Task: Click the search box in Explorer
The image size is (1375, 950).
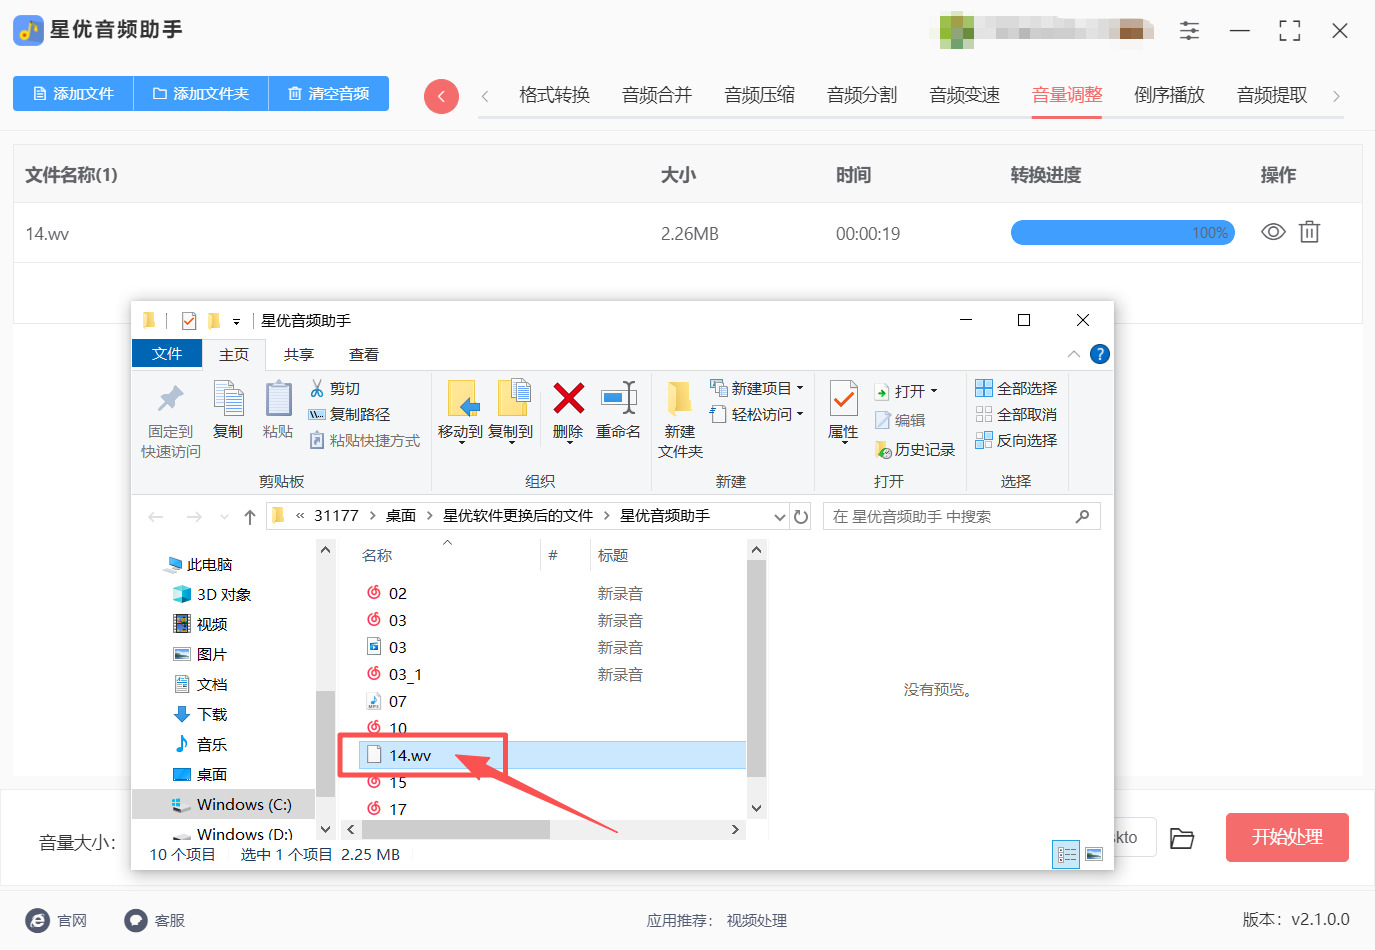Action: click(950, 517)
